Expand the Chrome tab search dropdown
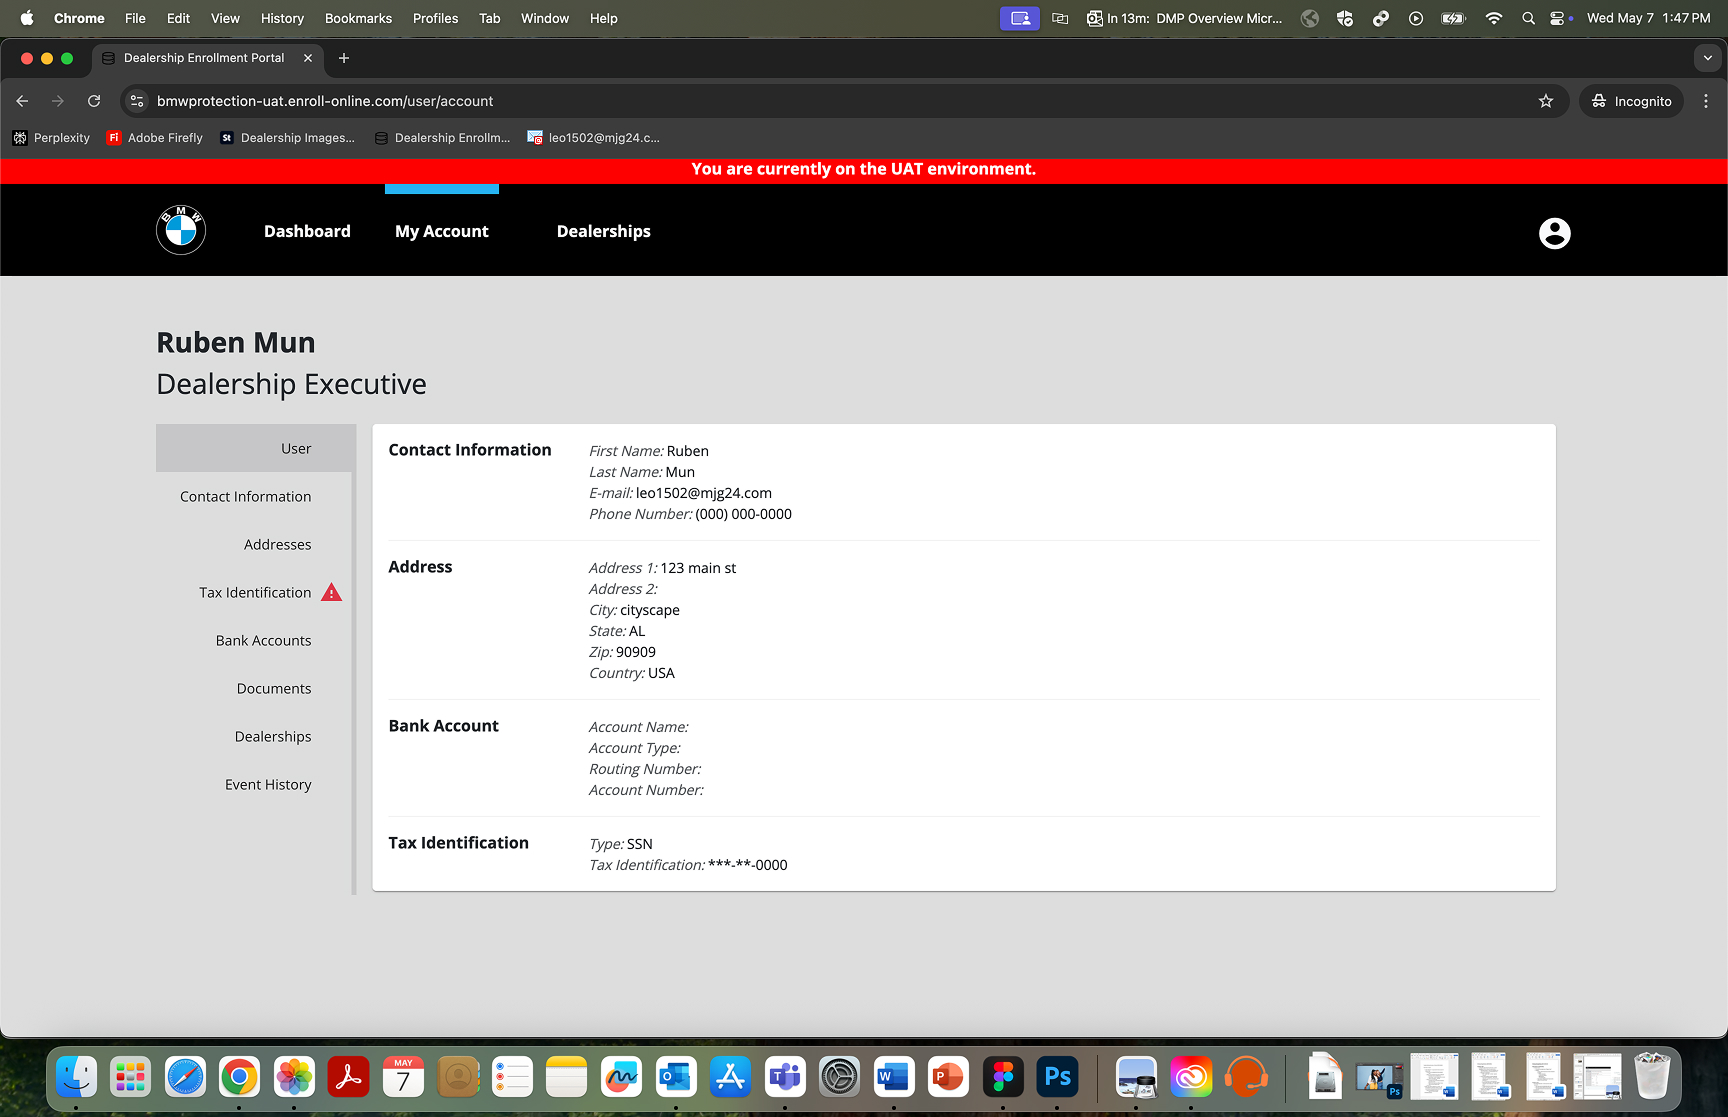The height and width of the screenshot is (1117, 1728). click(x=1707, y=58)
